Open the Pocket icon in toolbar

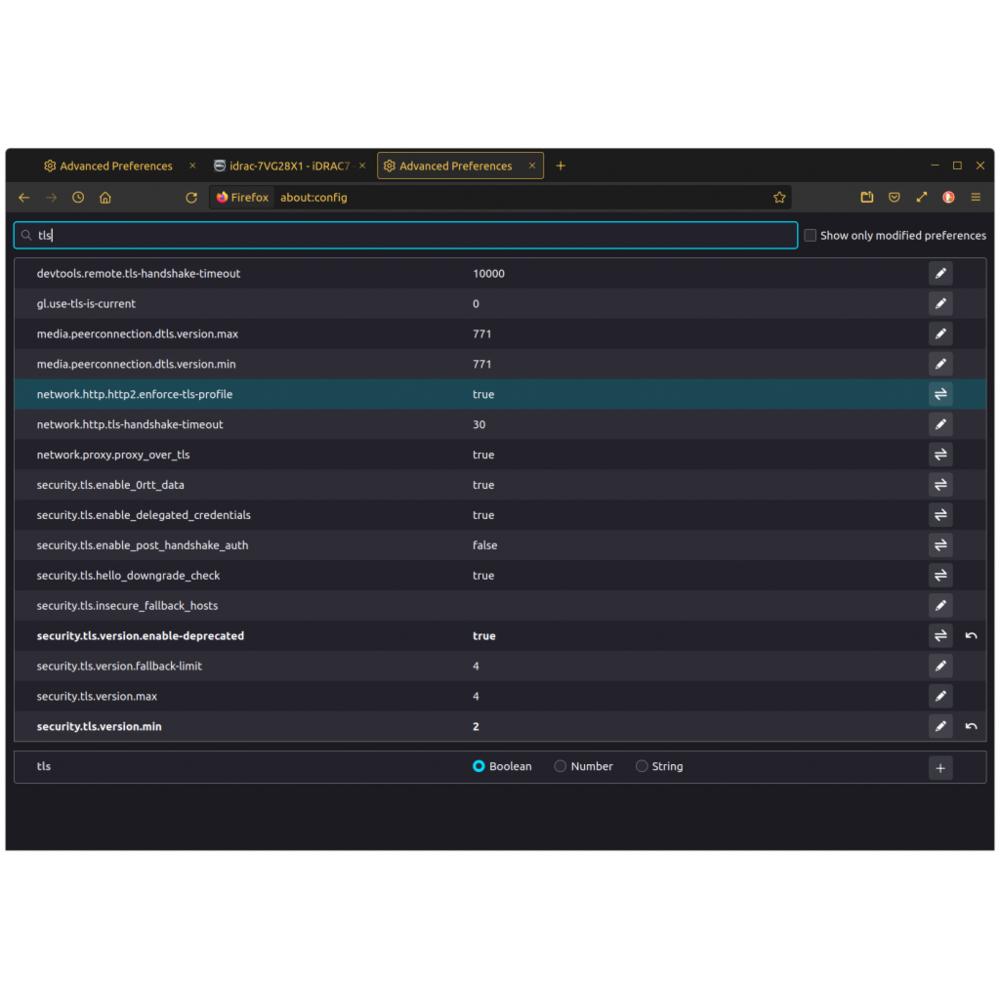pos(894,198)
